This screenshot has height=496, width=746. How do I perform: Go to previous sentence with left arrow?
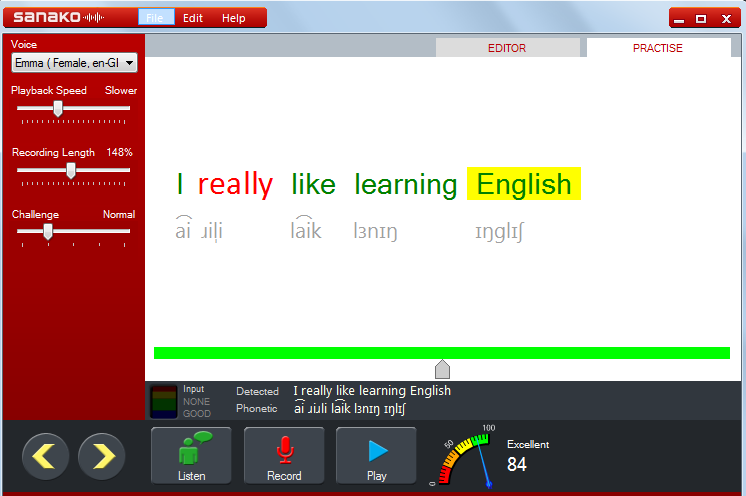point(45,457)
